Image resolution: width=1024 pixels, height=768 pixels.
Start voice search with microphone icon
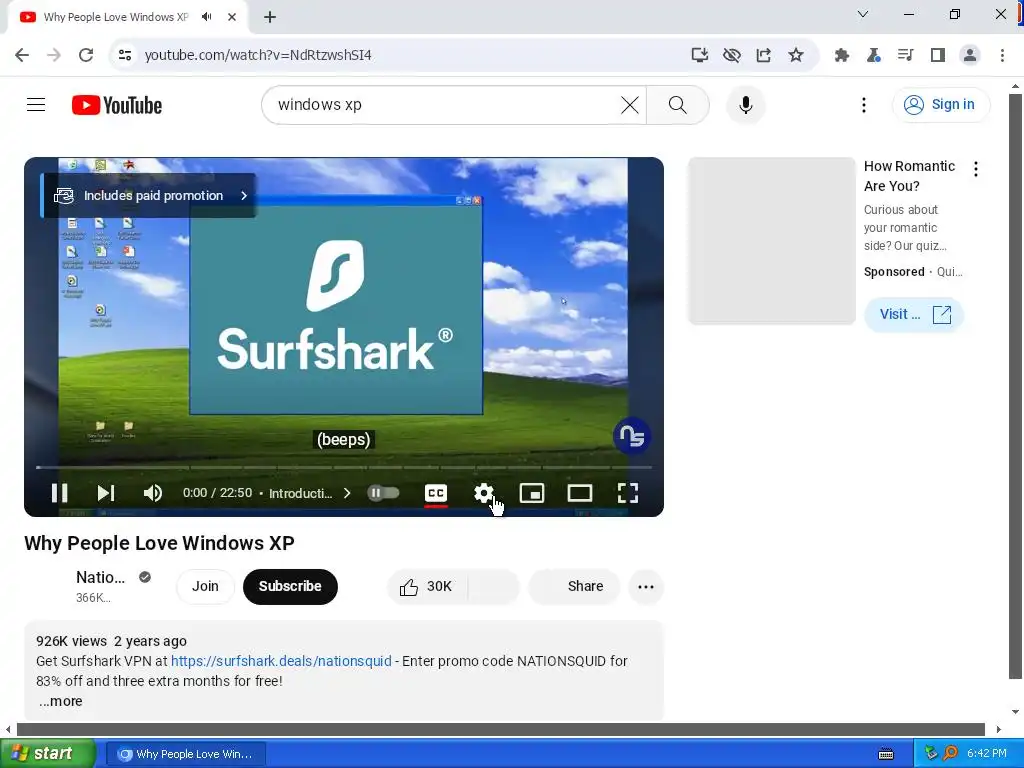click(x=746, y=104)
